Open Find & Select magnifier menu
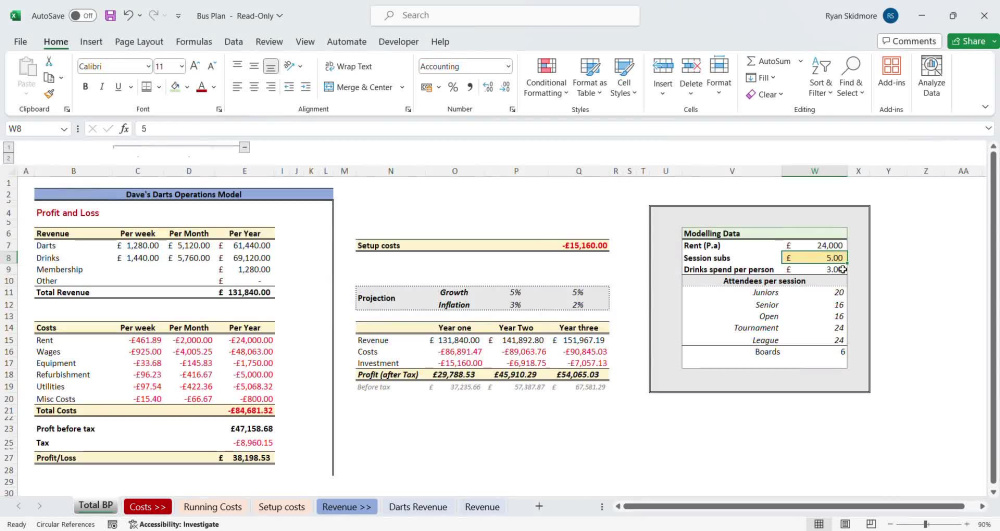Screen dimensions: 1000x531 (851, 77)
